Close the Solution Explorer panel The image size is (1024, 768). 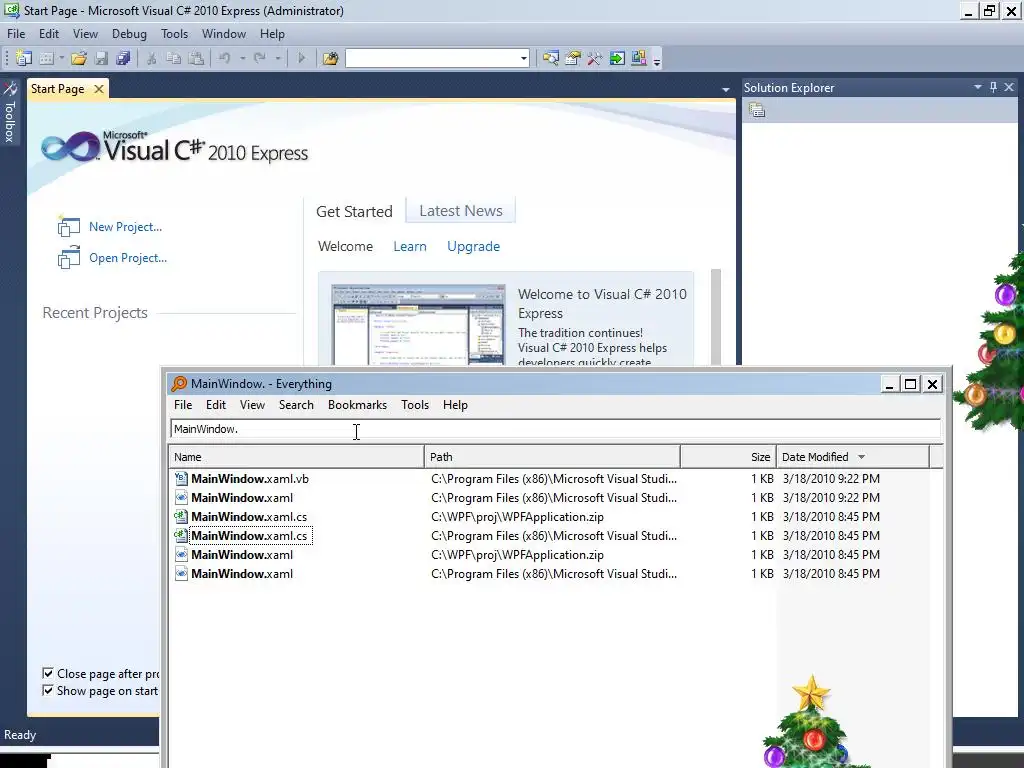1009,87
